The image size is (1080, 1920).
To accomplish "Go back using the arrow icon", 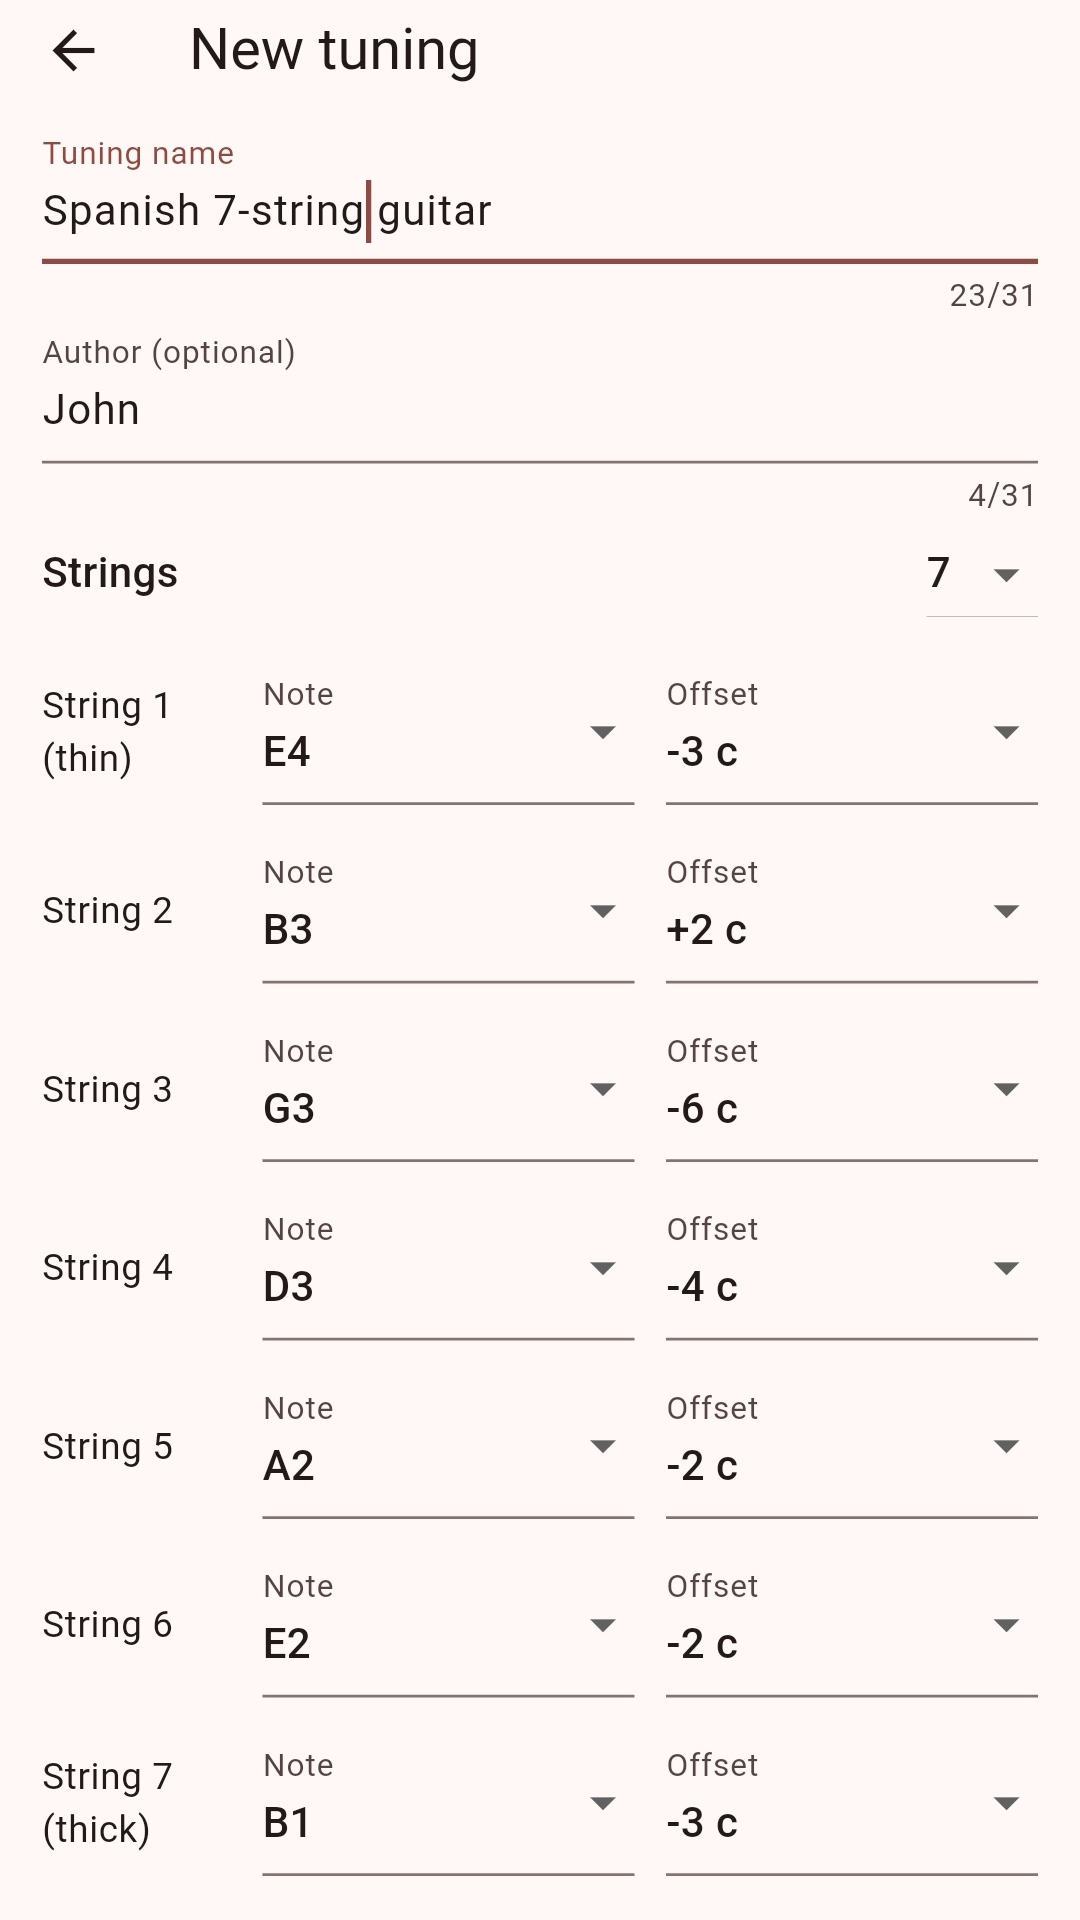I will (73, 50).
